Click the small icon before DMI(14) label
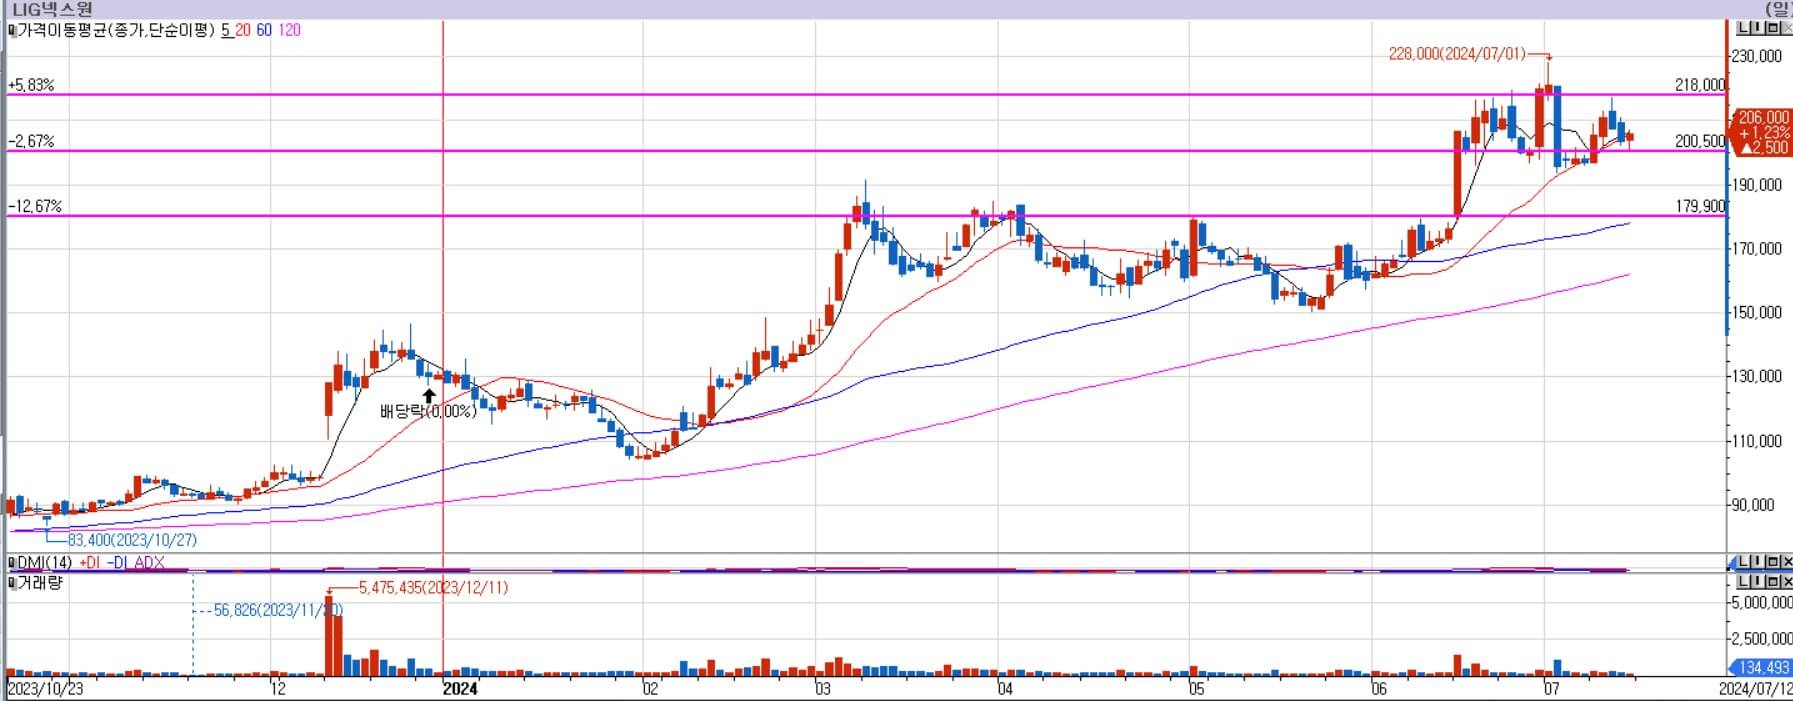Image resolution: width=1793 pixels, height=701 pixels. [x=11, y=563]
